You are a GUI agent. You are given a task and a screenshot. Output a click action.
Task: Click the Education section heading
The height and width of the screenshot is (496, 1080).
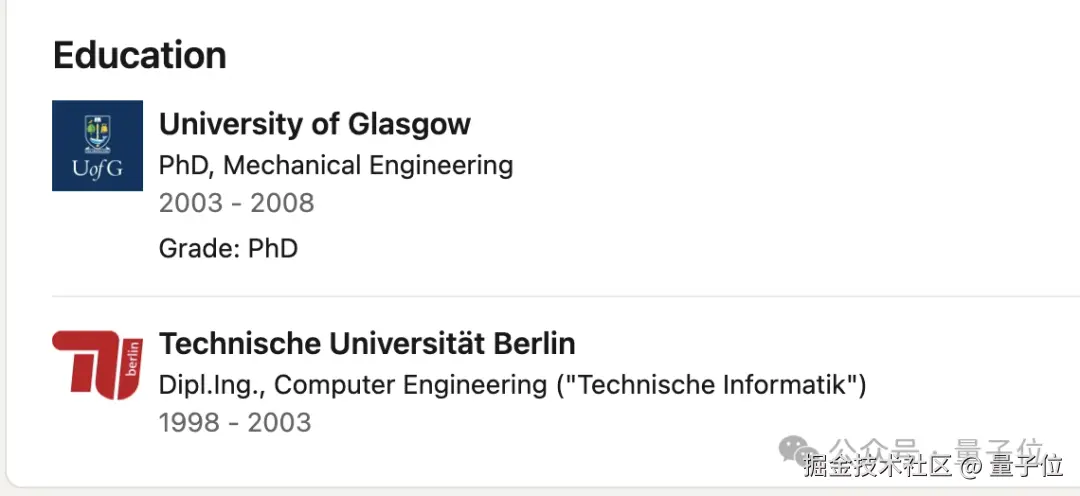click(140, 55)
